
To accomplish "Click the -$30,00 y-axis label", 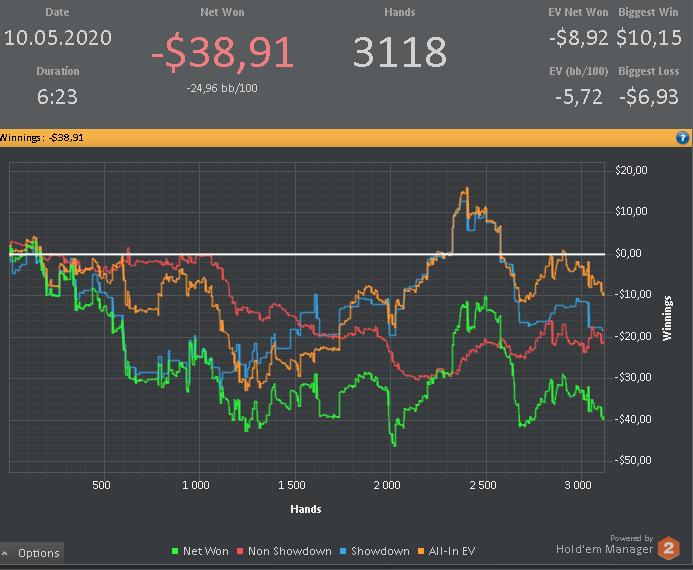I will (632, 377).
